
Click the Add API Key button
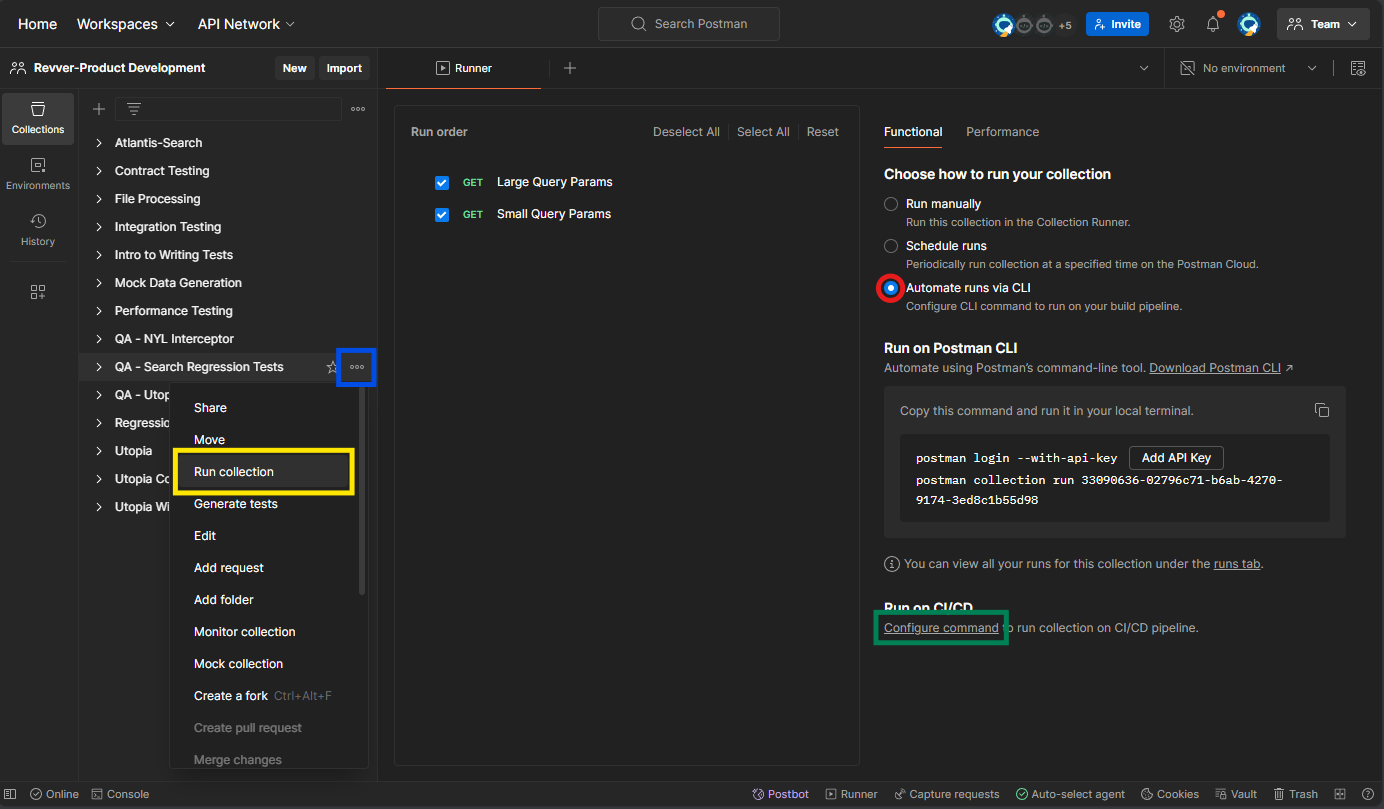pyautogui.click(x=1176, y=458)
